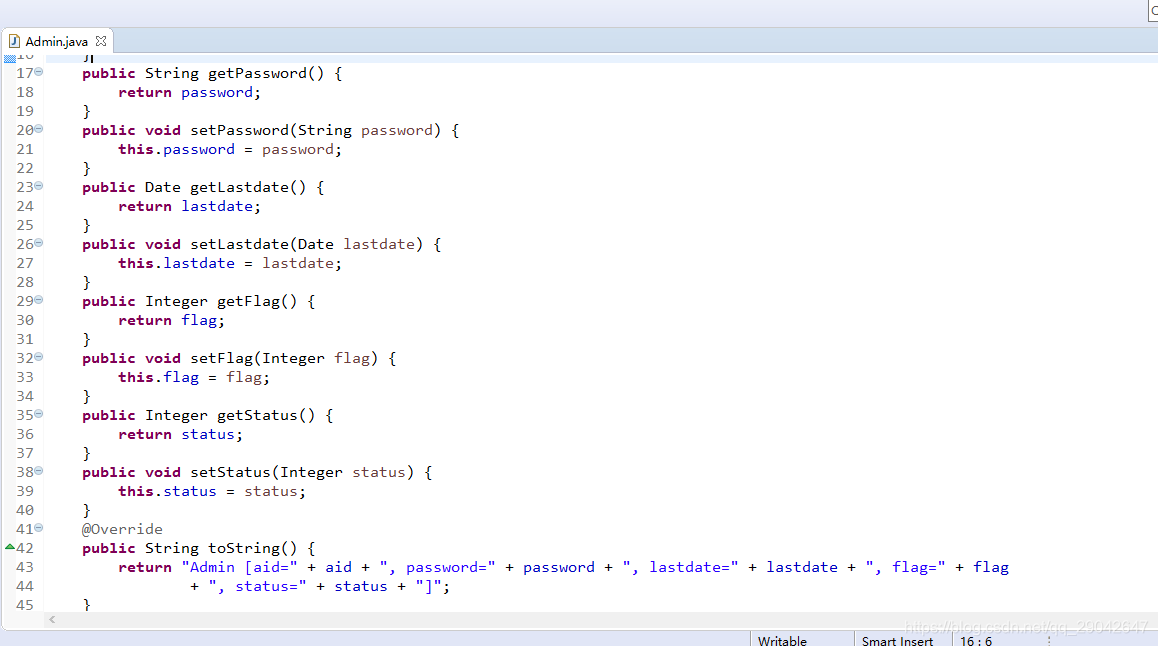Click "return lastdate;" on line 24
This screenshot has height=646, width=1158.
click(x=190, y=207)
